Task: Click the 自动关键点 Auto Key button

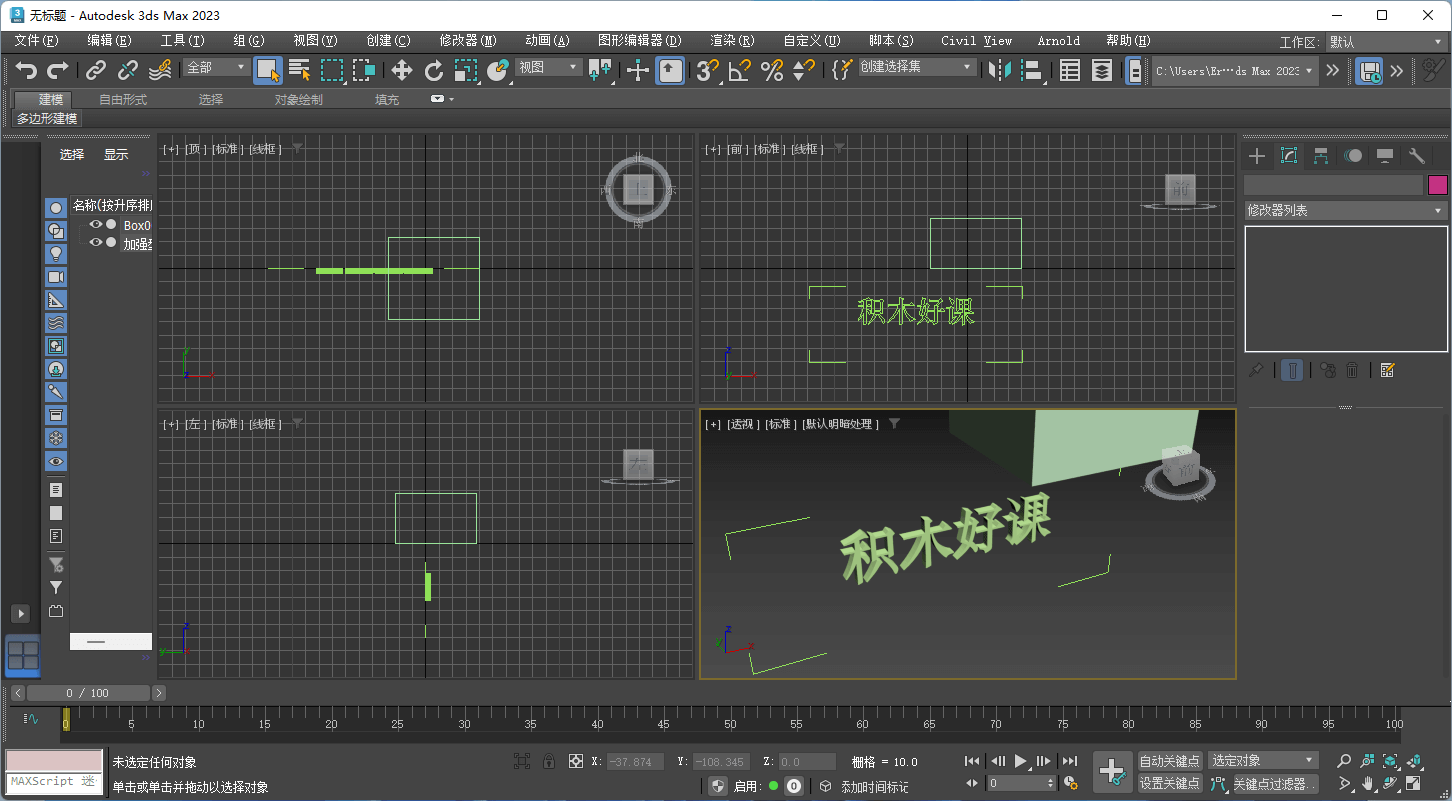Action: click(1169, 761)
